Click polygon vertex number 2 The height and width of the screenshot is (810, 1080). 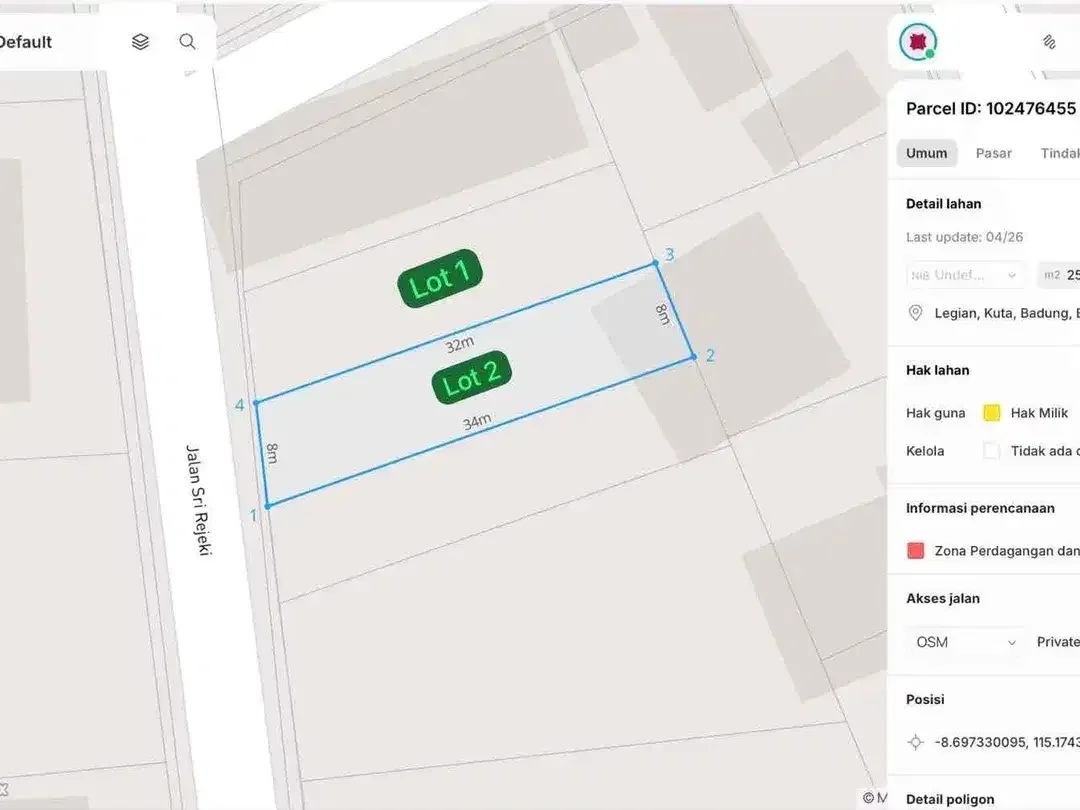tap(694, 357)
